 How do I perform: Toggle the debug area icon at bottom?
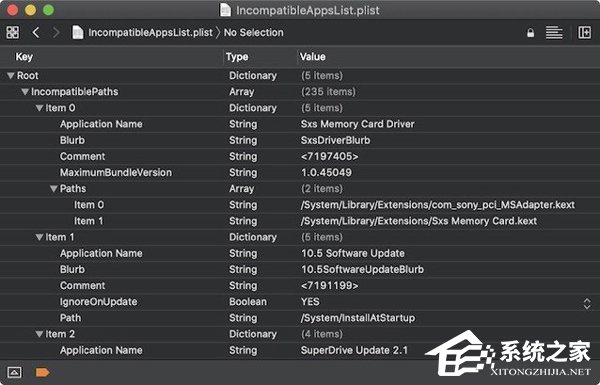pyautogui.click(x=15, y=372)
